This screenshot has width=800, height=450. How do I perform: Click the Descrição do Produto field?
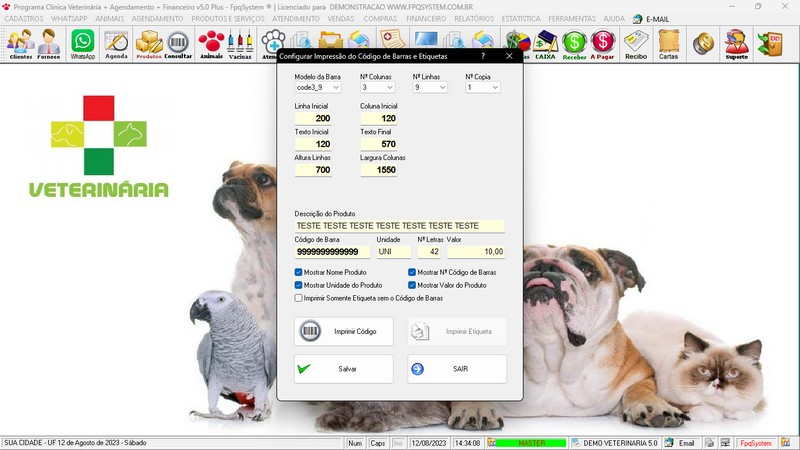pos(399,226)
